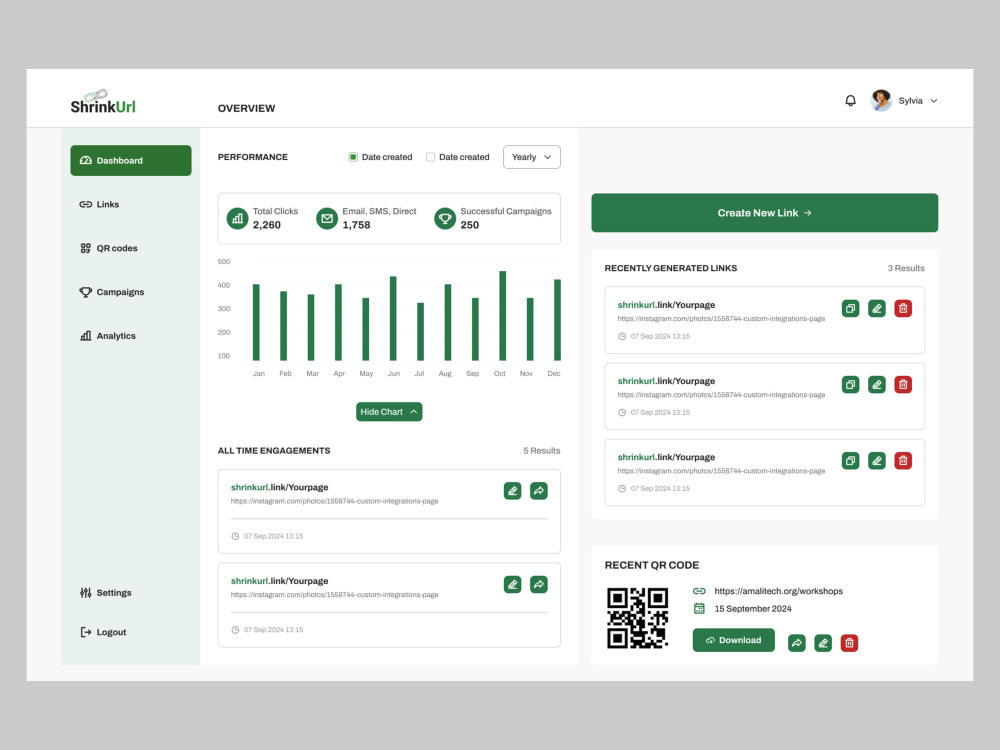1000x750 pixels.
Task: Edit the first all time engagement link
Action: pyautogui.click(x=512, y=491)
